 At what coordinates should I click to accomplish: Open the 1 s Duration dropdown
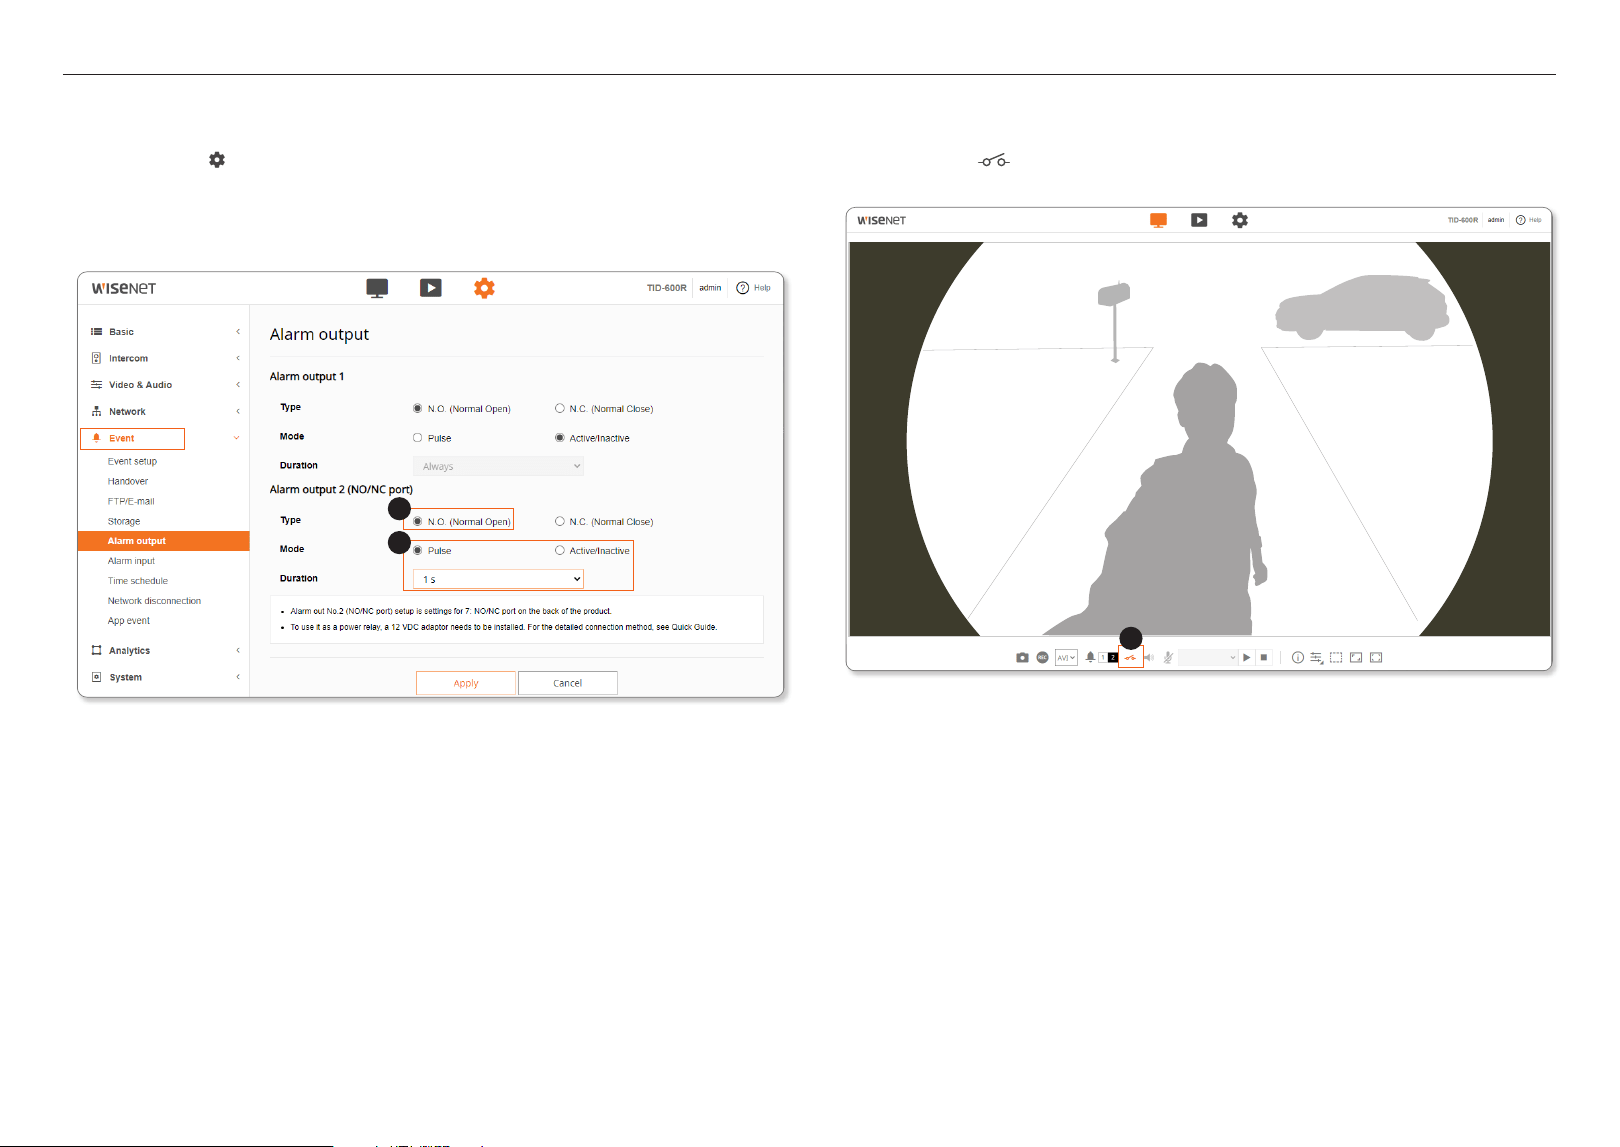click(x=498, y=579)
